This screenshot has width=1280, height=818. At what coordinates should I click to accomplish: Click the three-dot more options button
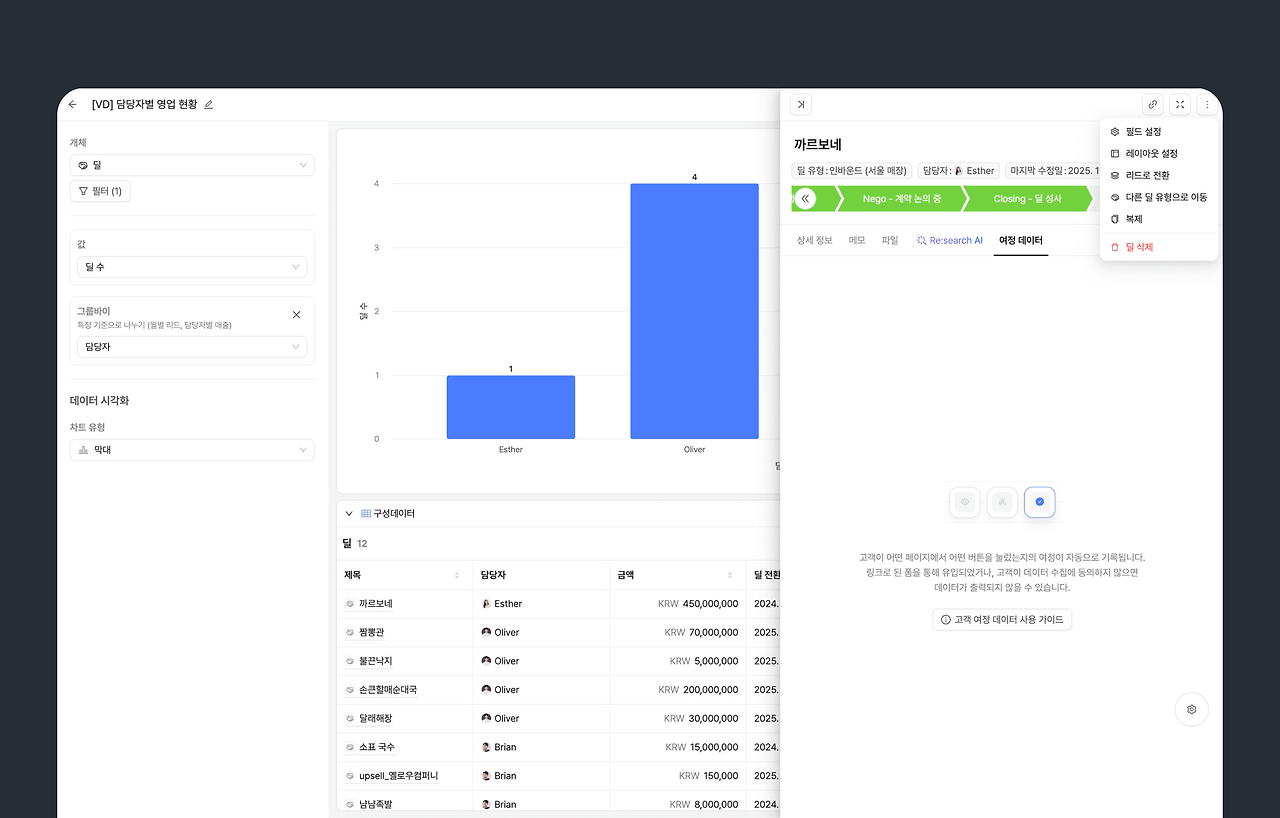[1207, 104]
